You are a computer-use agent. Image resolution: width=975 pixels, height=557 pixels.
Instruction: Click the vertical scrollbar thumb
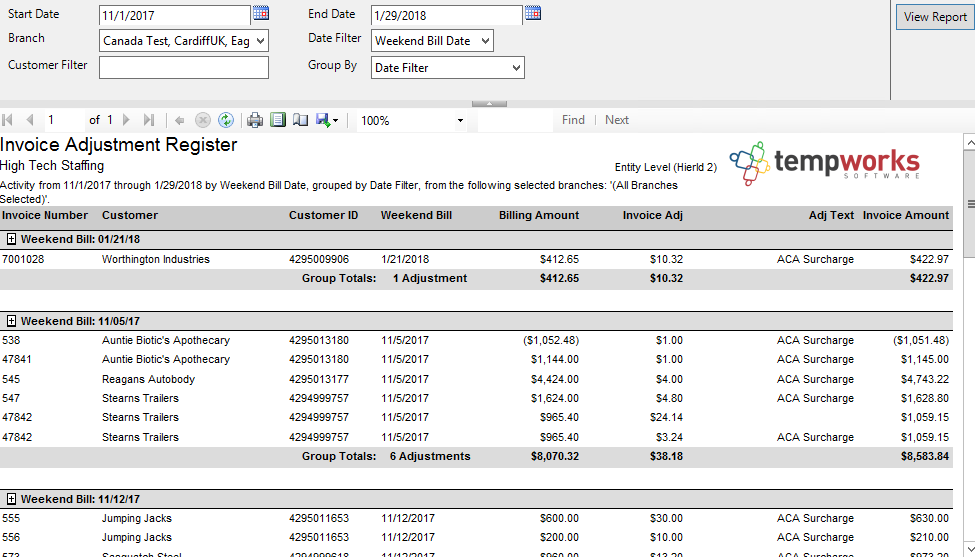969,204
